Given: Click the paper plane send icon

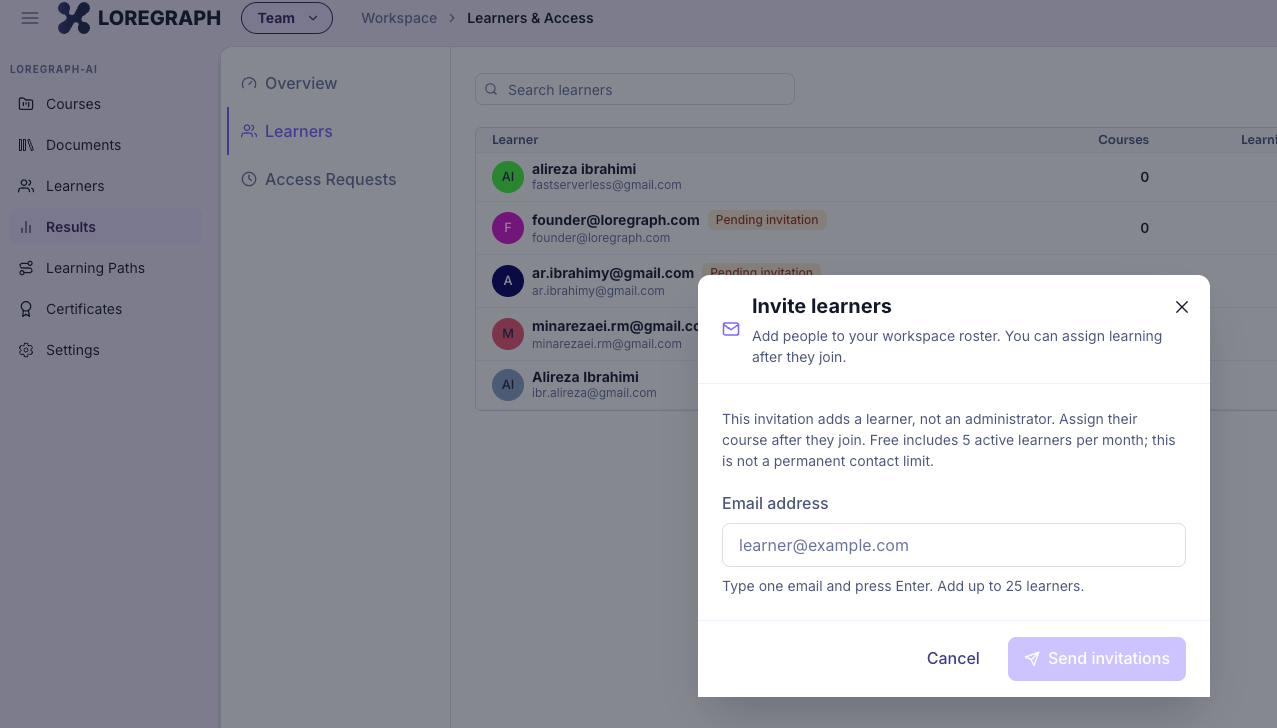Looking at the screenshot, I should (x=1032, y=659).
